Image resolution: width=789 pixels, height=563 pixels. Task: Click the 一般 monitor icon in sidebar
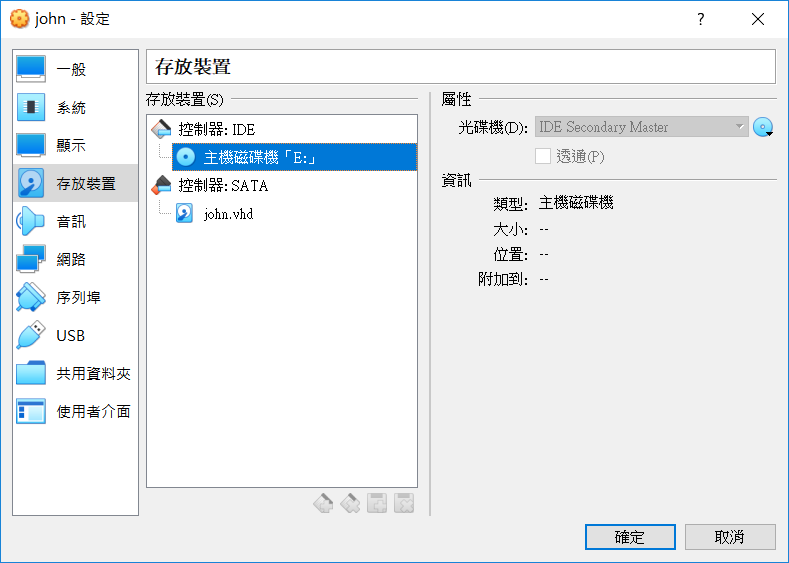[x=31, y=69]
